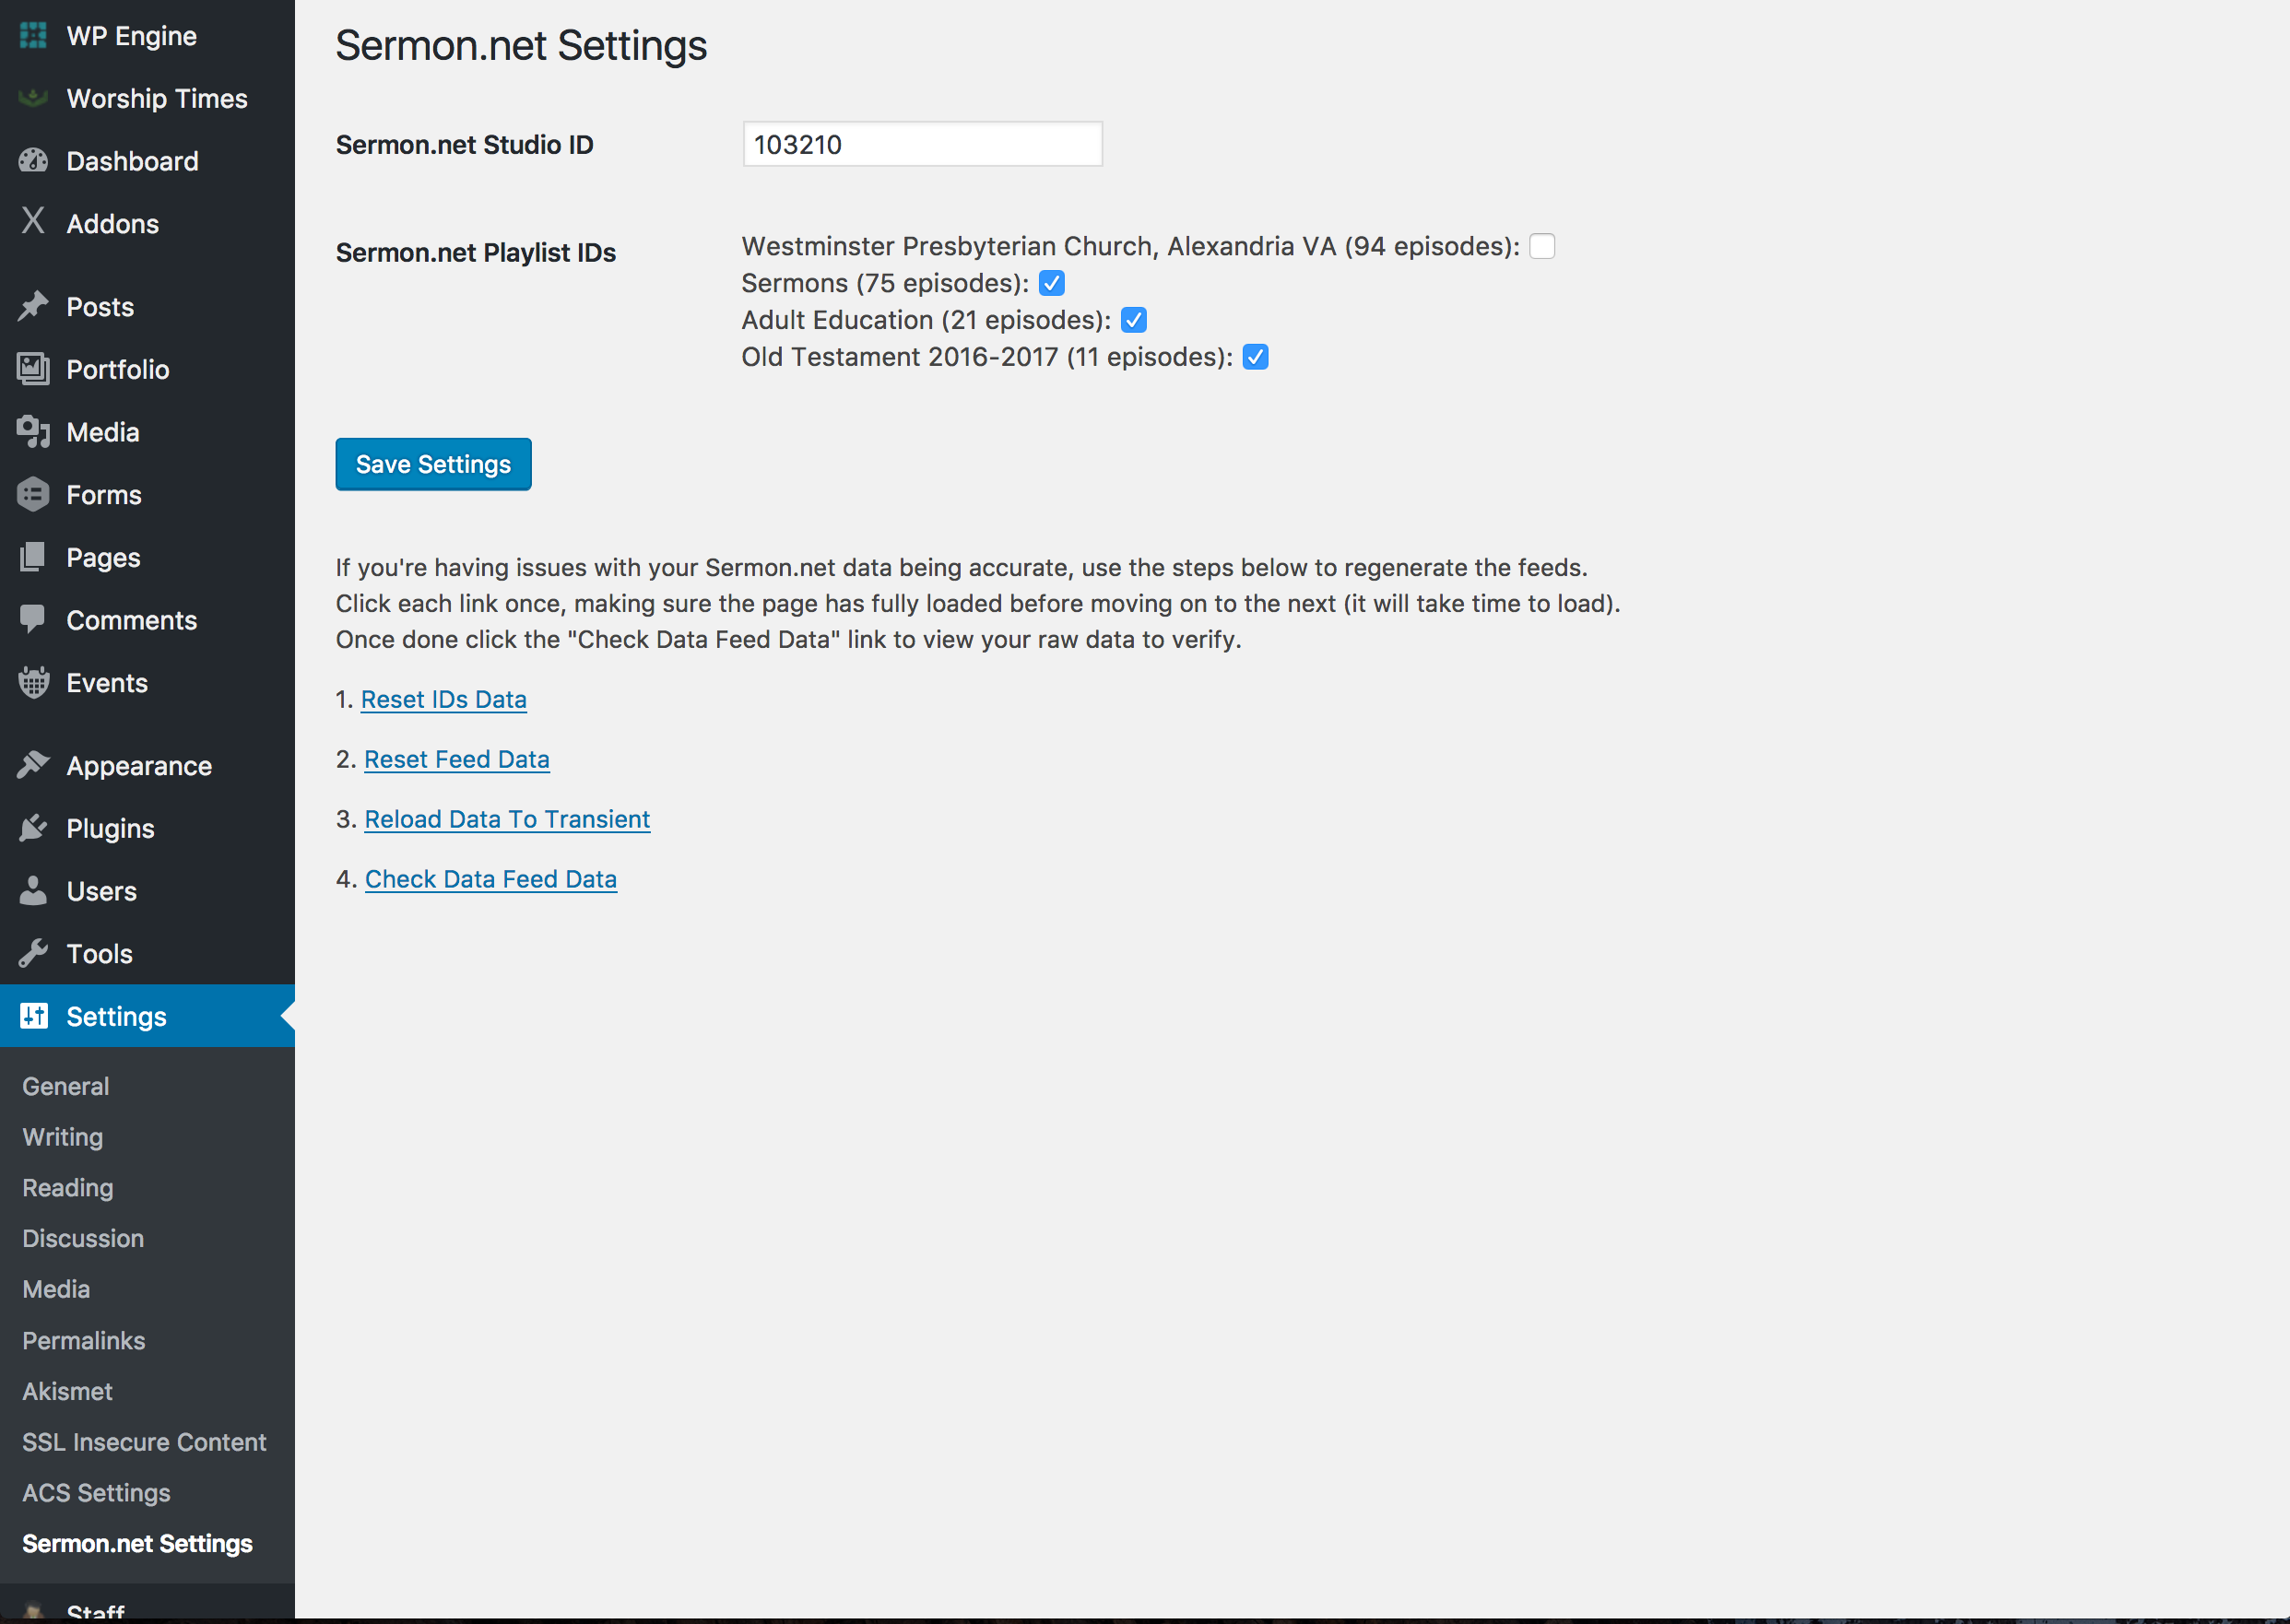Viewport: 2290px width, 1624px height.
Task: Open the Forms menu label
Action: pos(104,495)
